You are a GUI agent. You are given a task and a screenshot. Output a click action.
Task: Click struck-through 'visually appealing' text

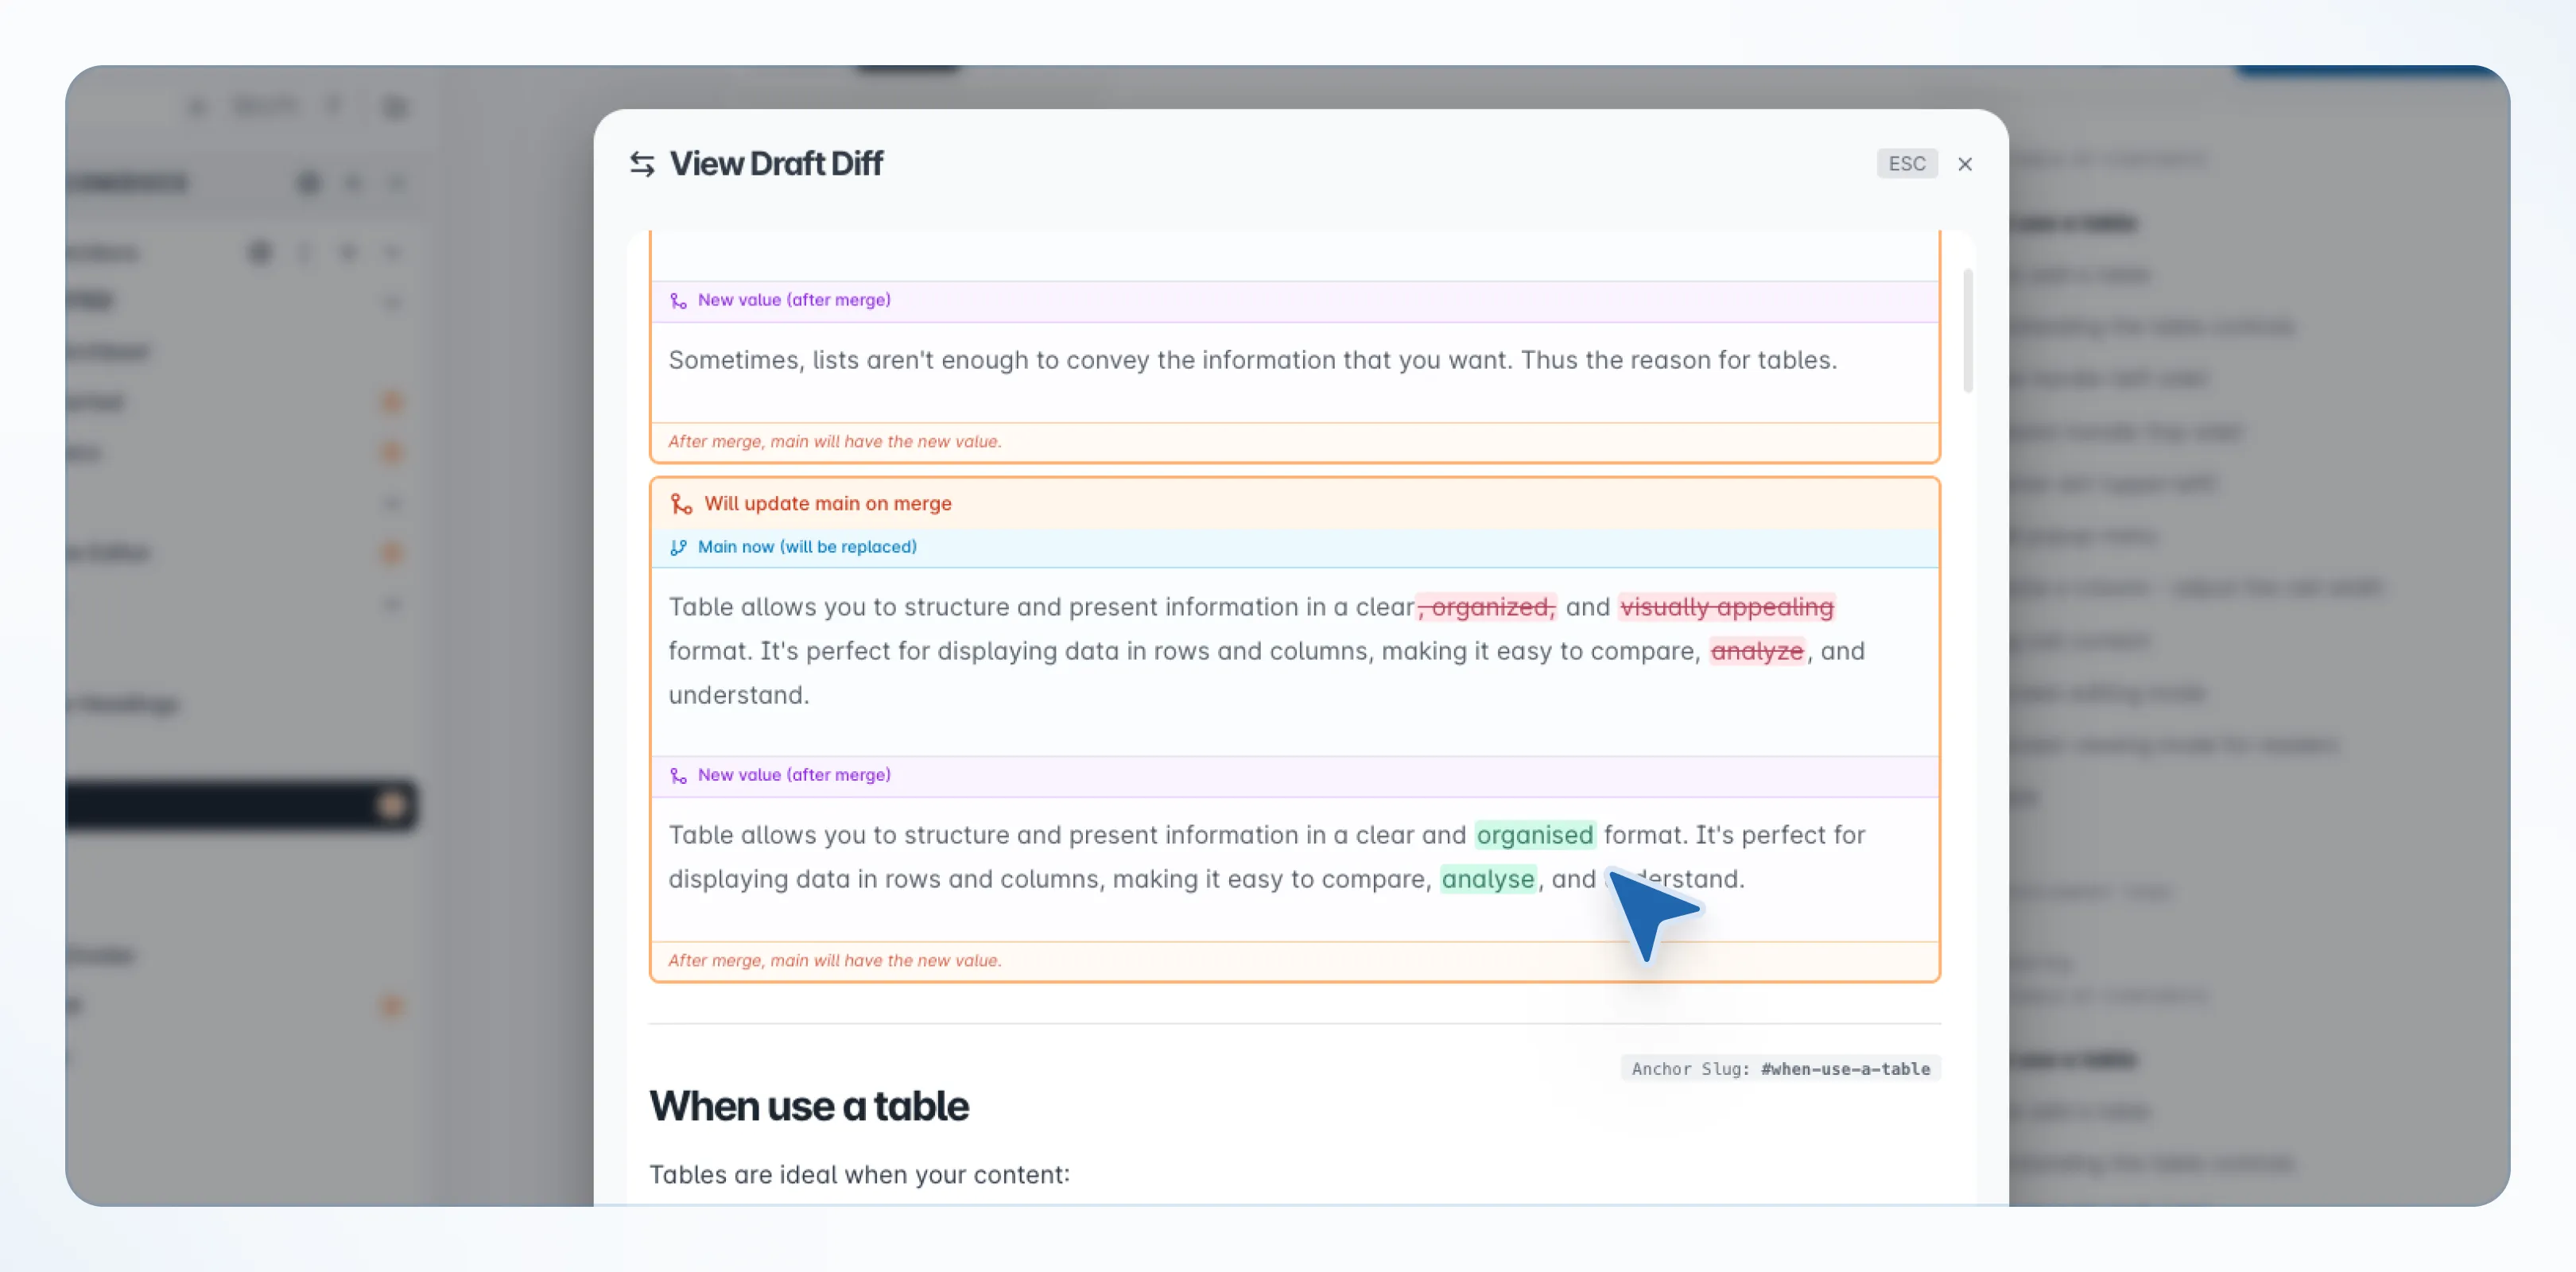[x=1726, y=607]
